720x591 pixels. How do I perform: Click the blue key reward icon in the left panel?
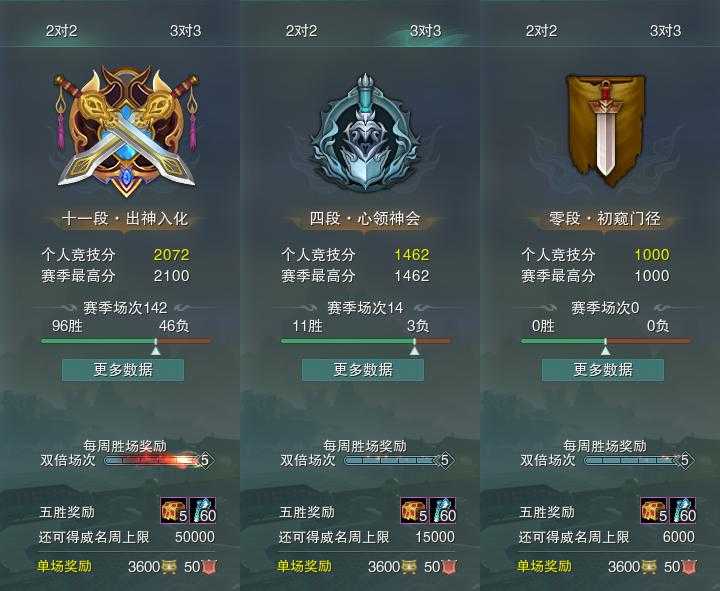coord(202,510)
